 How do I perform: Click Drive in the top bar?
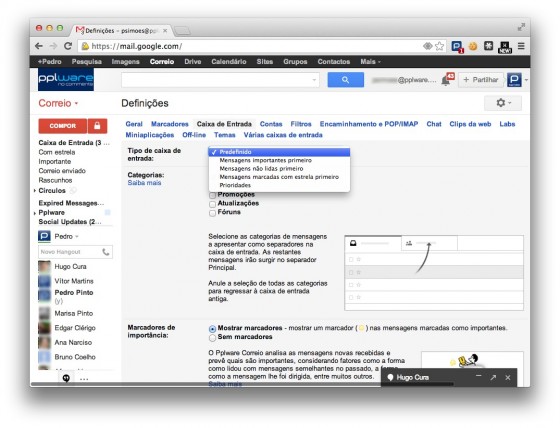[192, 61]
